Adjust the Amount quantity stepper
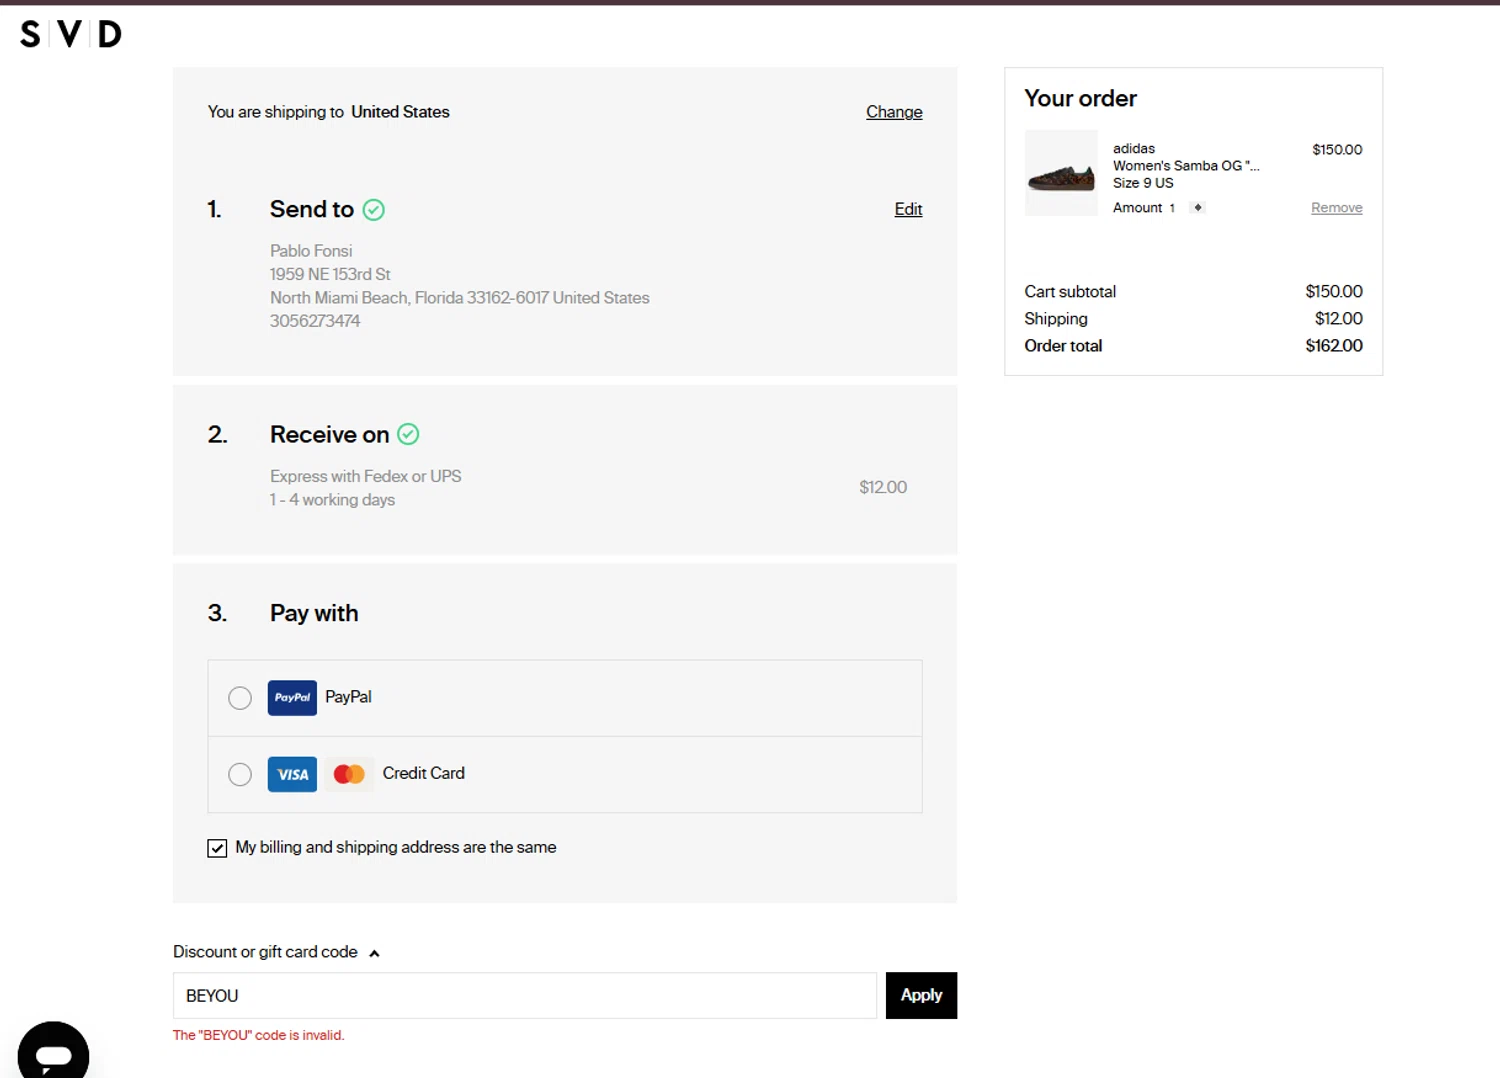The height and width of the screenshot is (1078, 1500). (x=1197, y=208)
